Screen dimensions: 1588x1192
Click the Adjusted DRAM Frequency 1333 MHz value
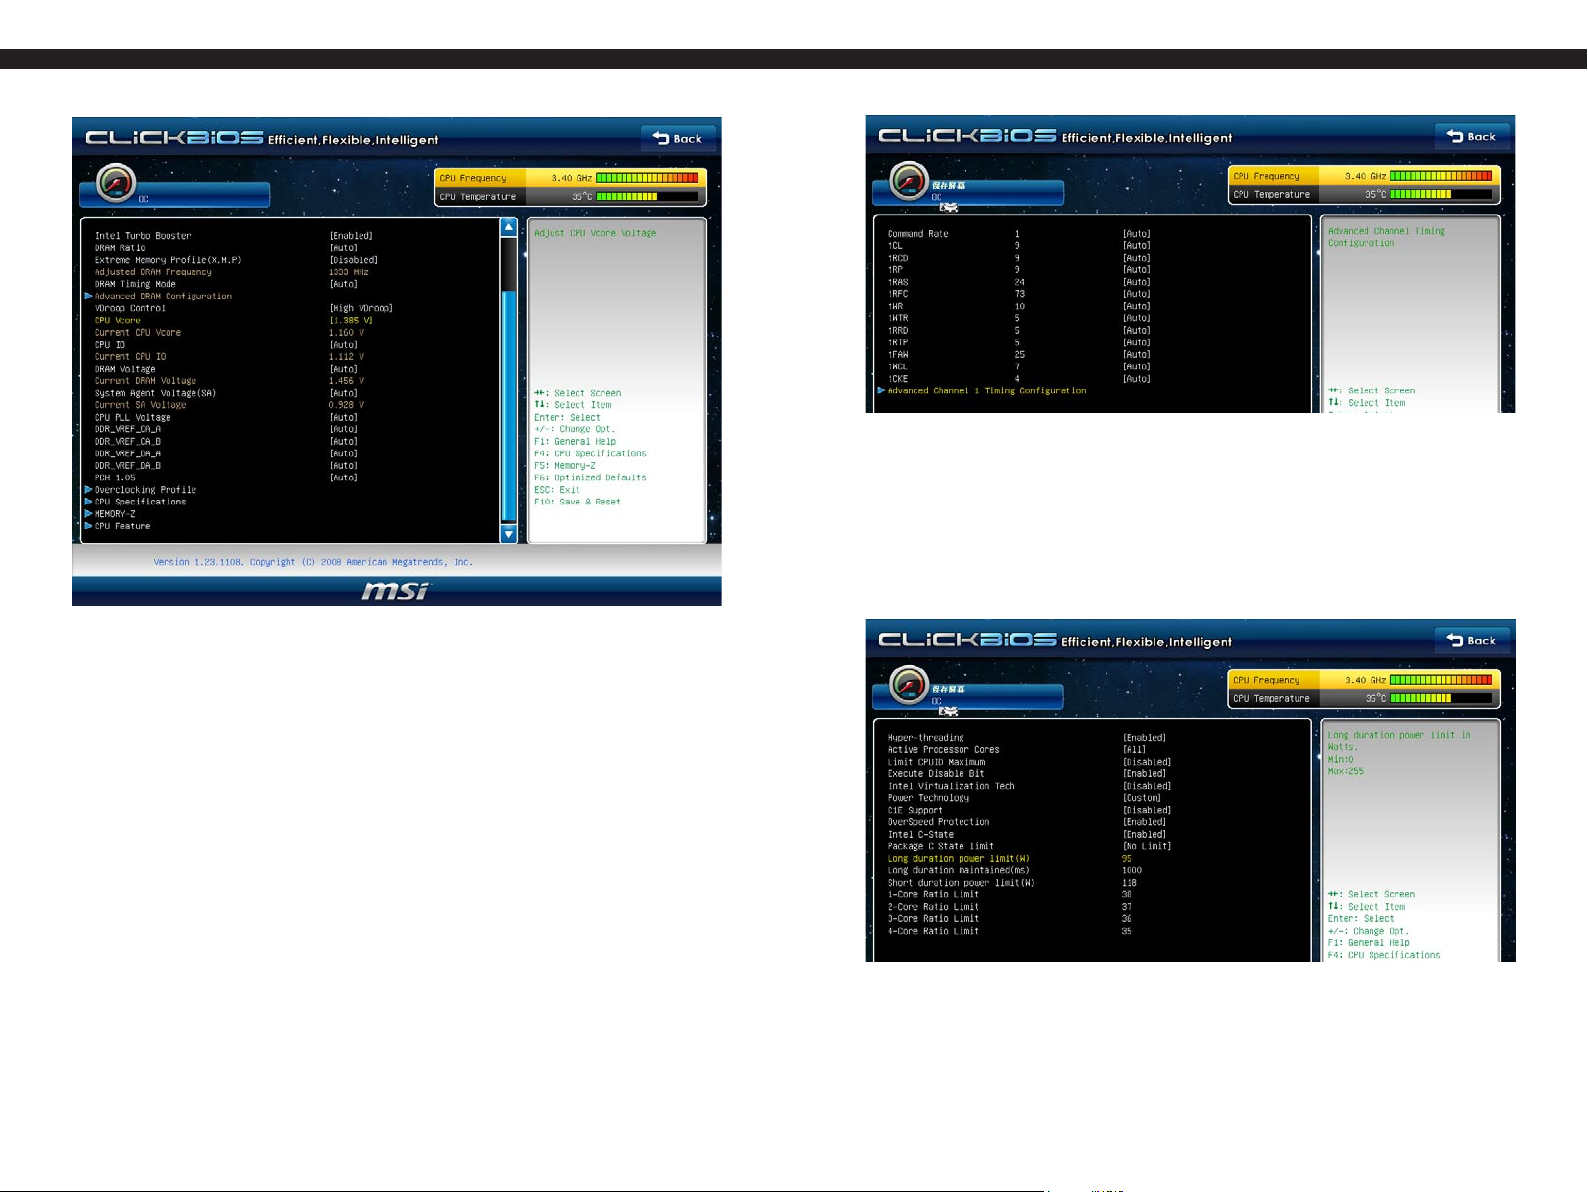(x=349, y=272)
